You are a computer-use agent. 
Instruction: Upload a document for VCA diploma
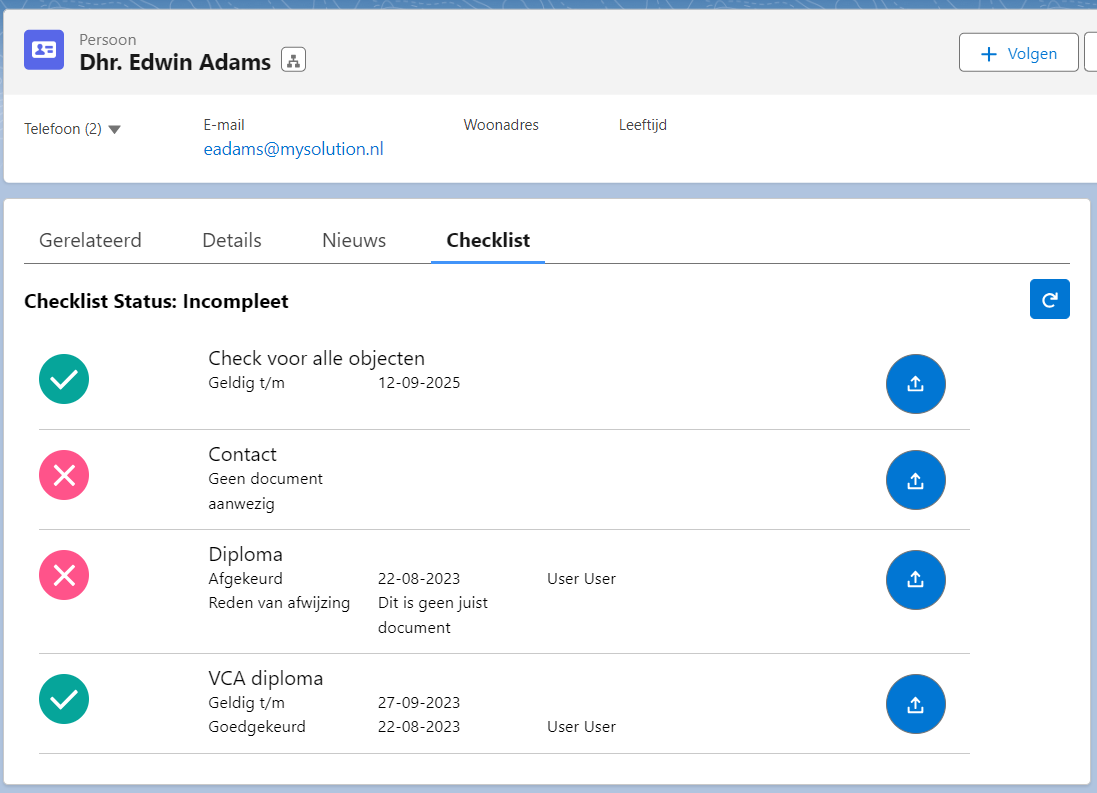point(915,703)
